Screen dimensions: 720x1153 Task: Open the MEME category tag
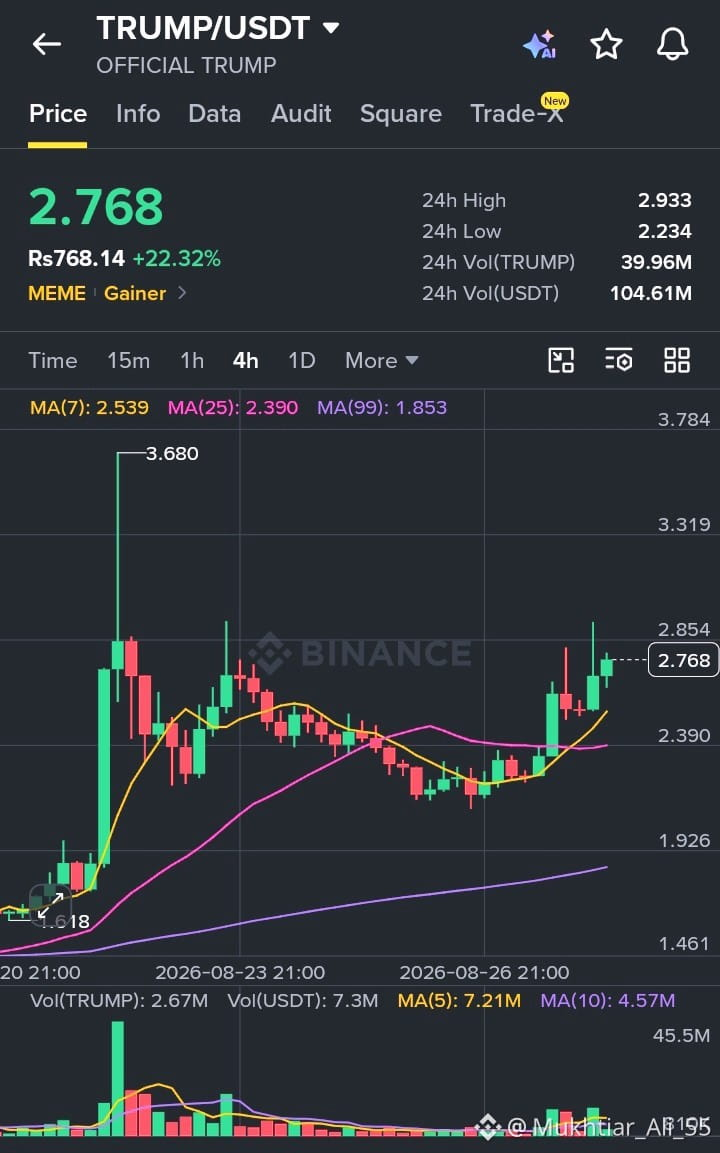click(57, 293)
